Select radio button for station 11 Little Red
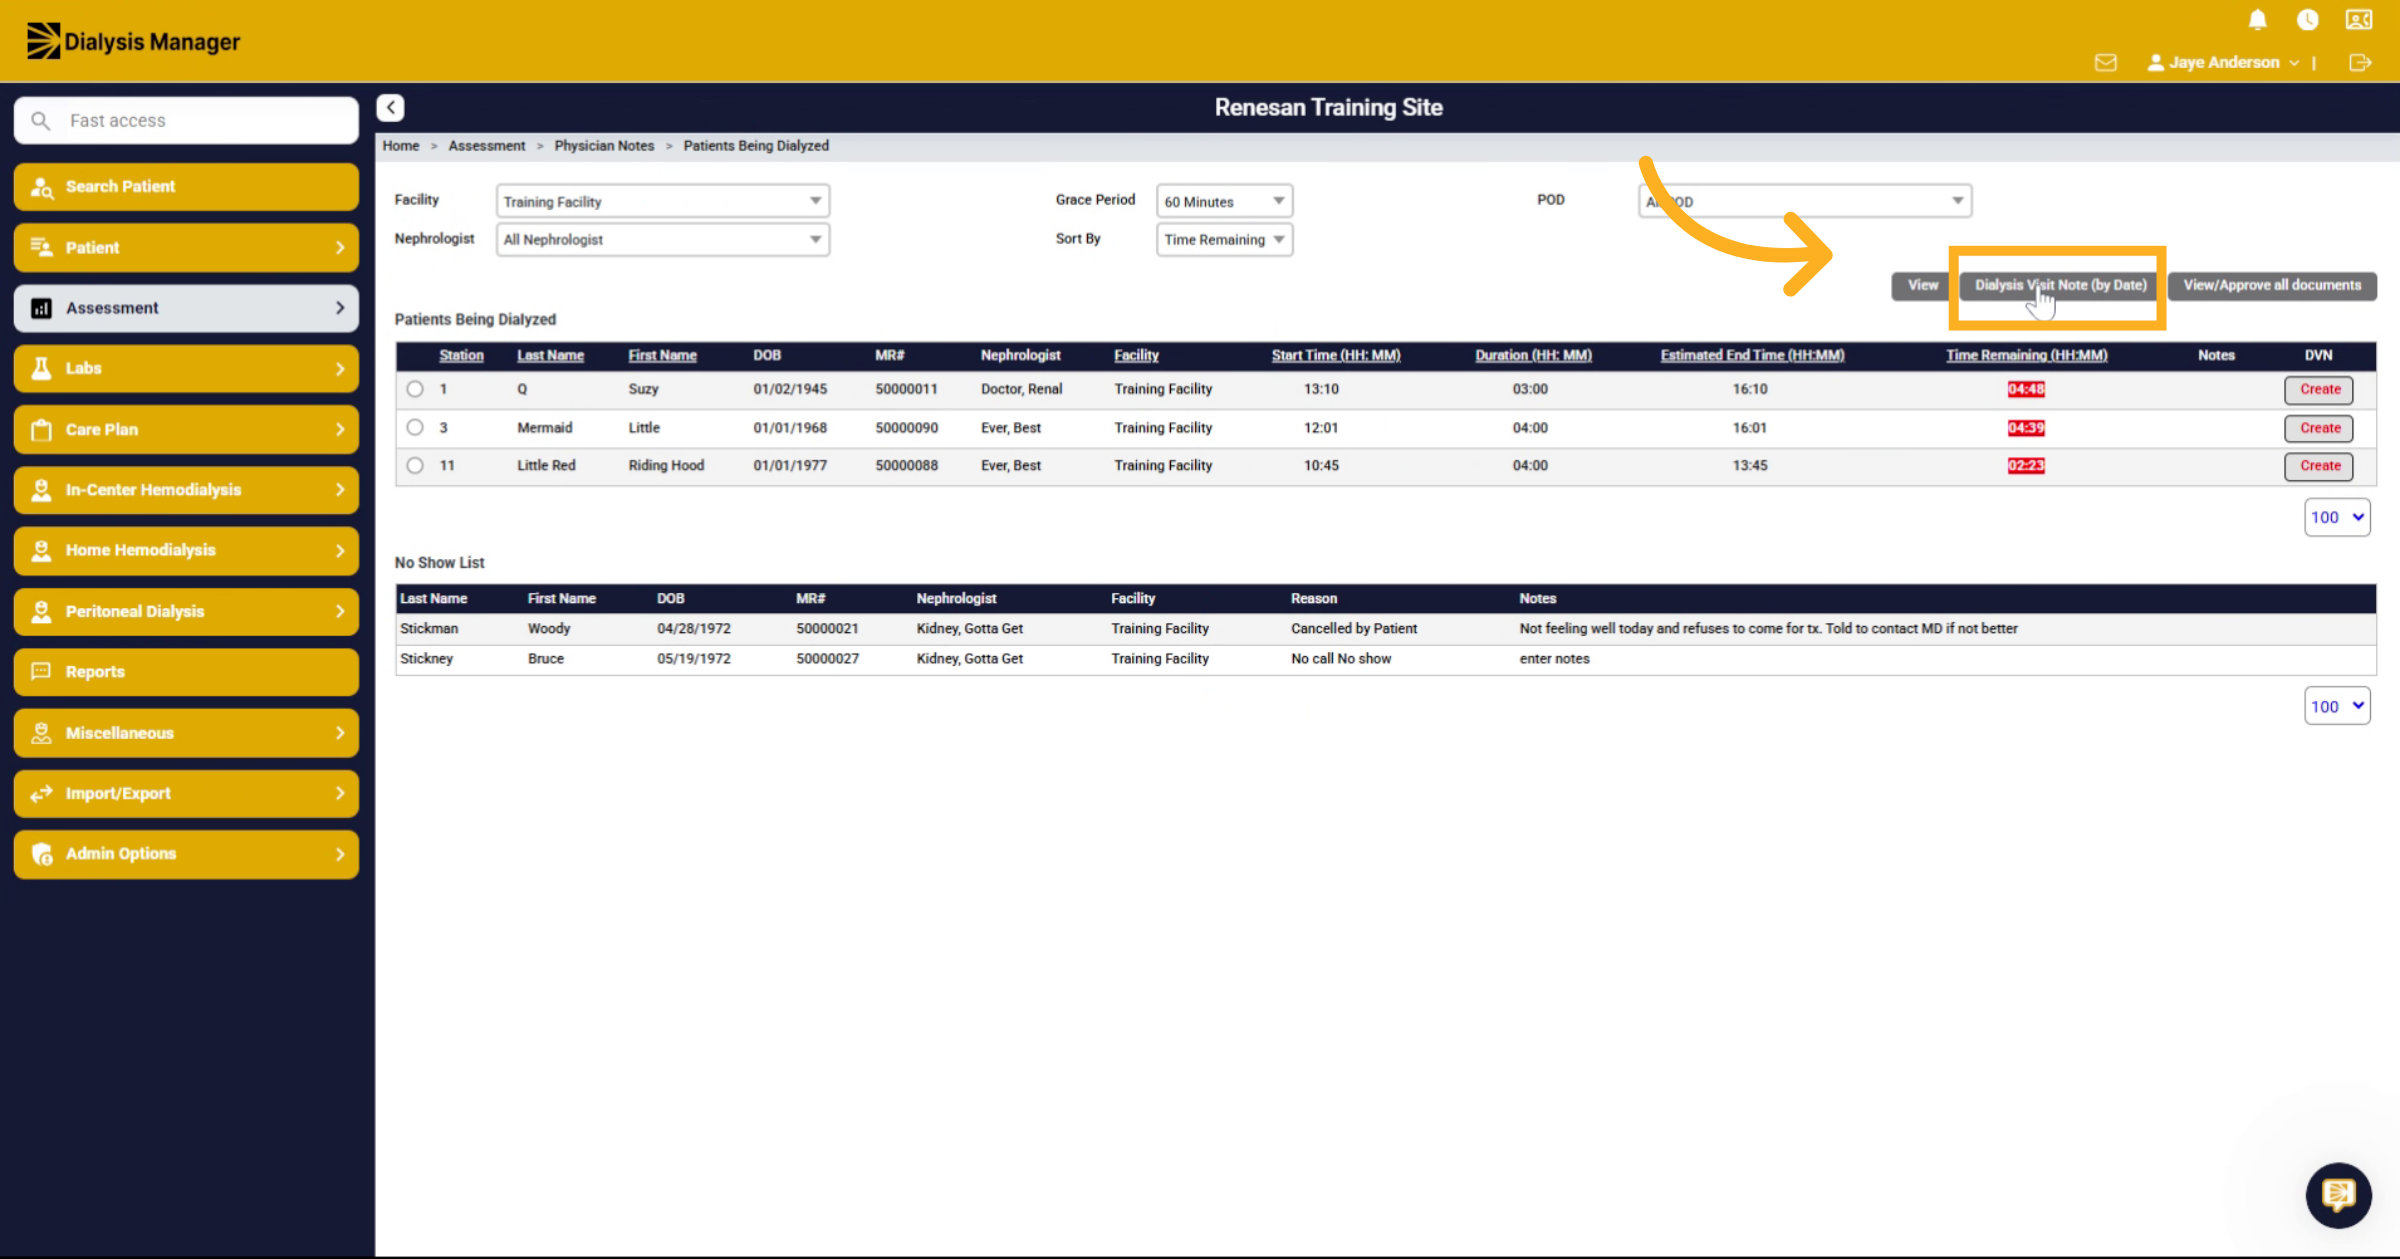The width and height of the screenshot is (2400, 1259). click(x=415, y=465)
